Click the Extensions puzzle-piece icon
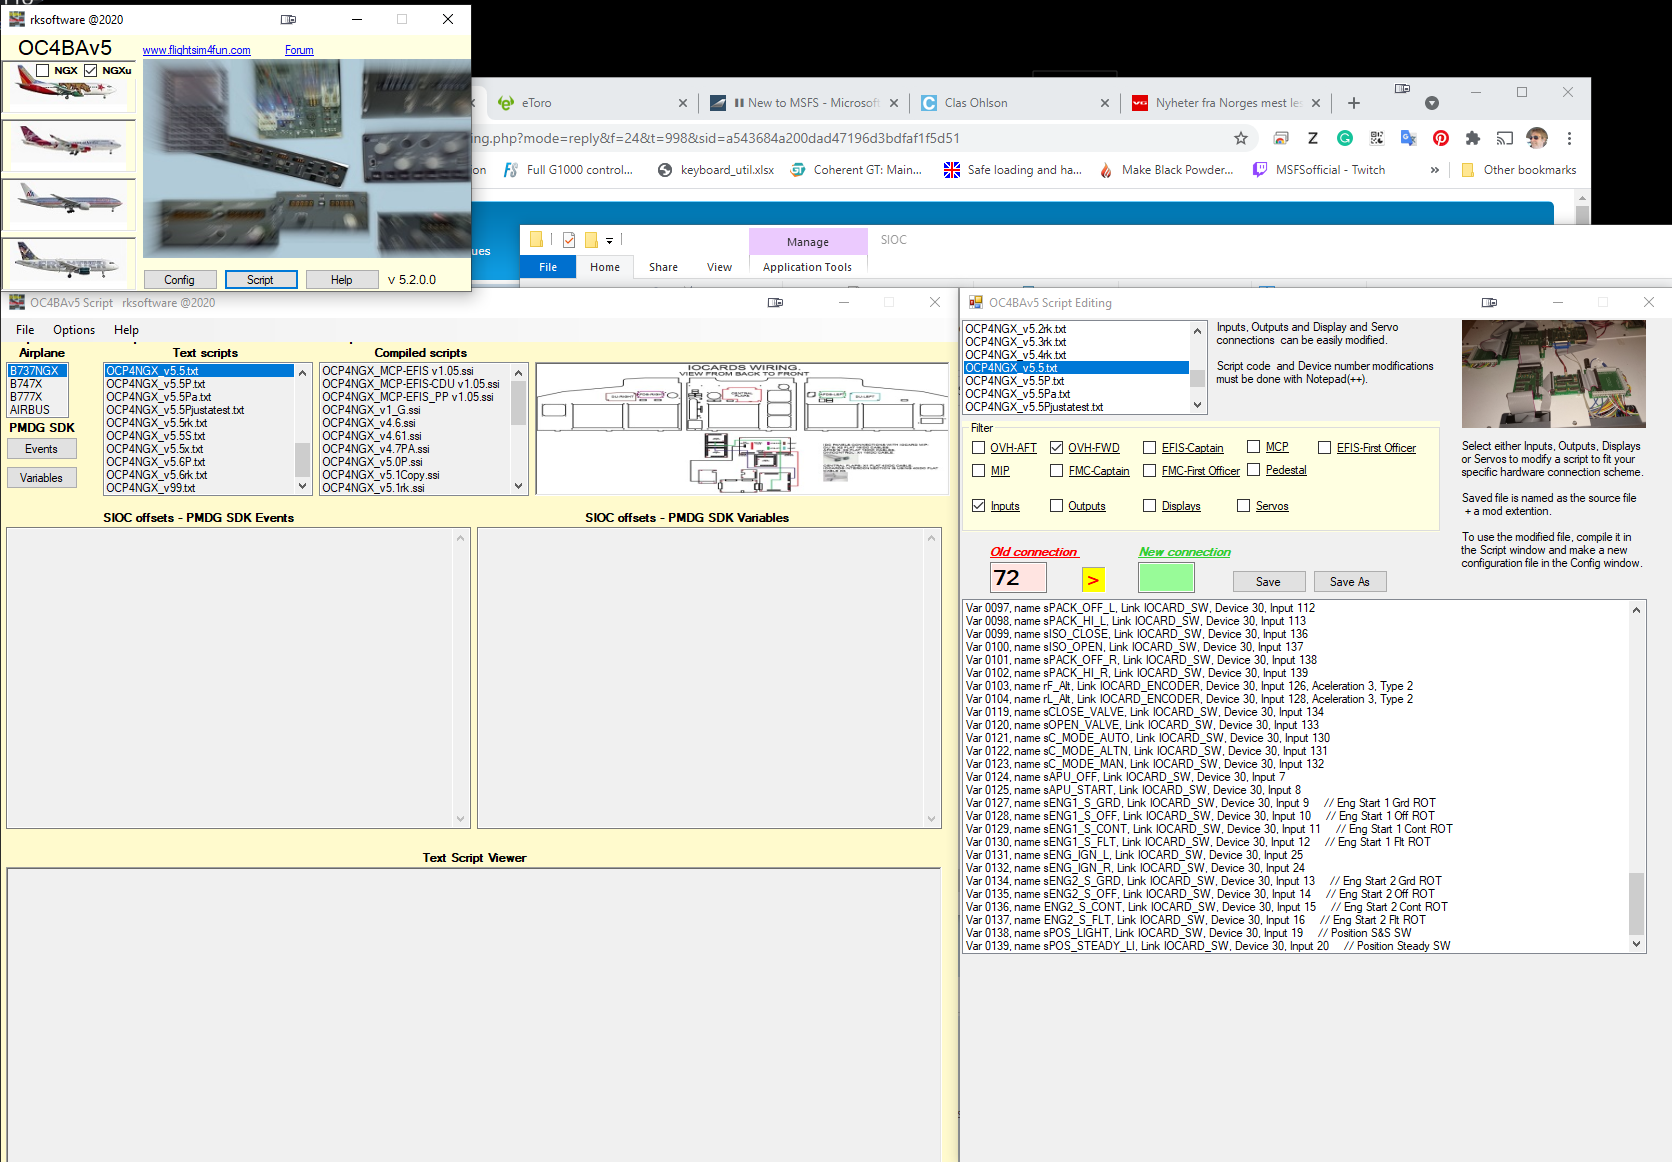The width and height of the screenshot is (1672, 1162). point(1472,138)
